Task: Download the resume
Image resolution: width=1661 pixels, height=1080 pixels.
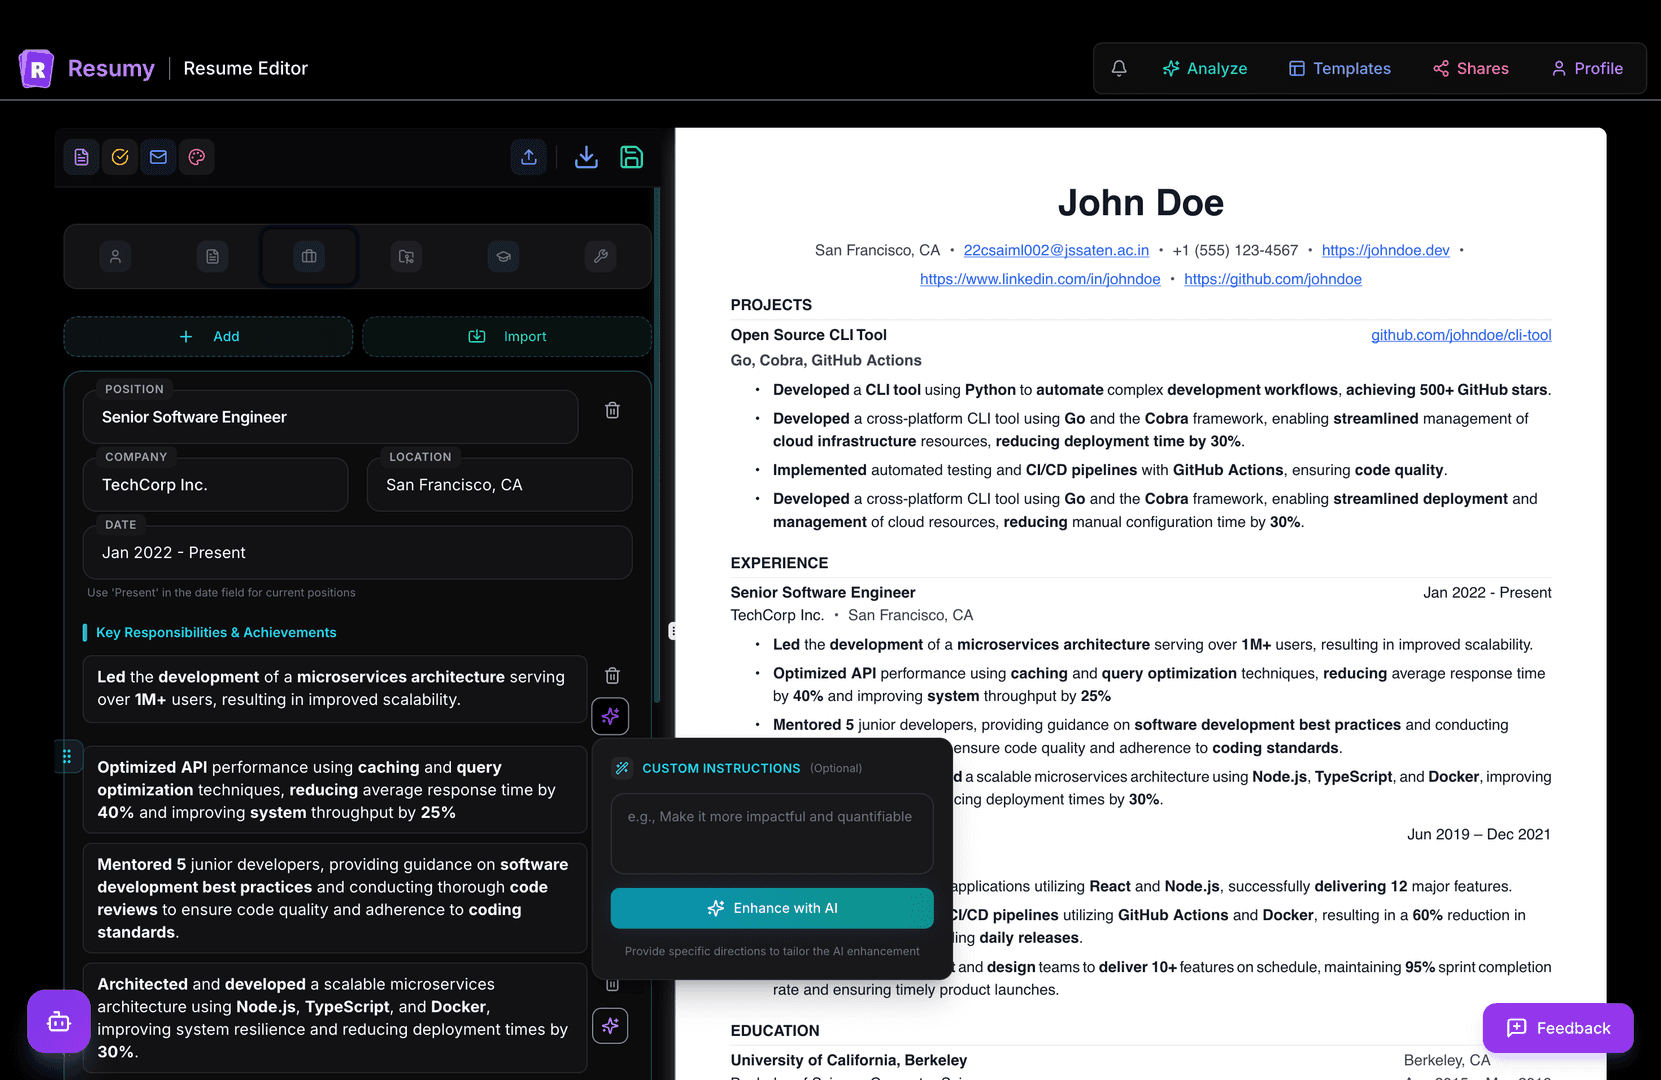Action: point(586,157)
